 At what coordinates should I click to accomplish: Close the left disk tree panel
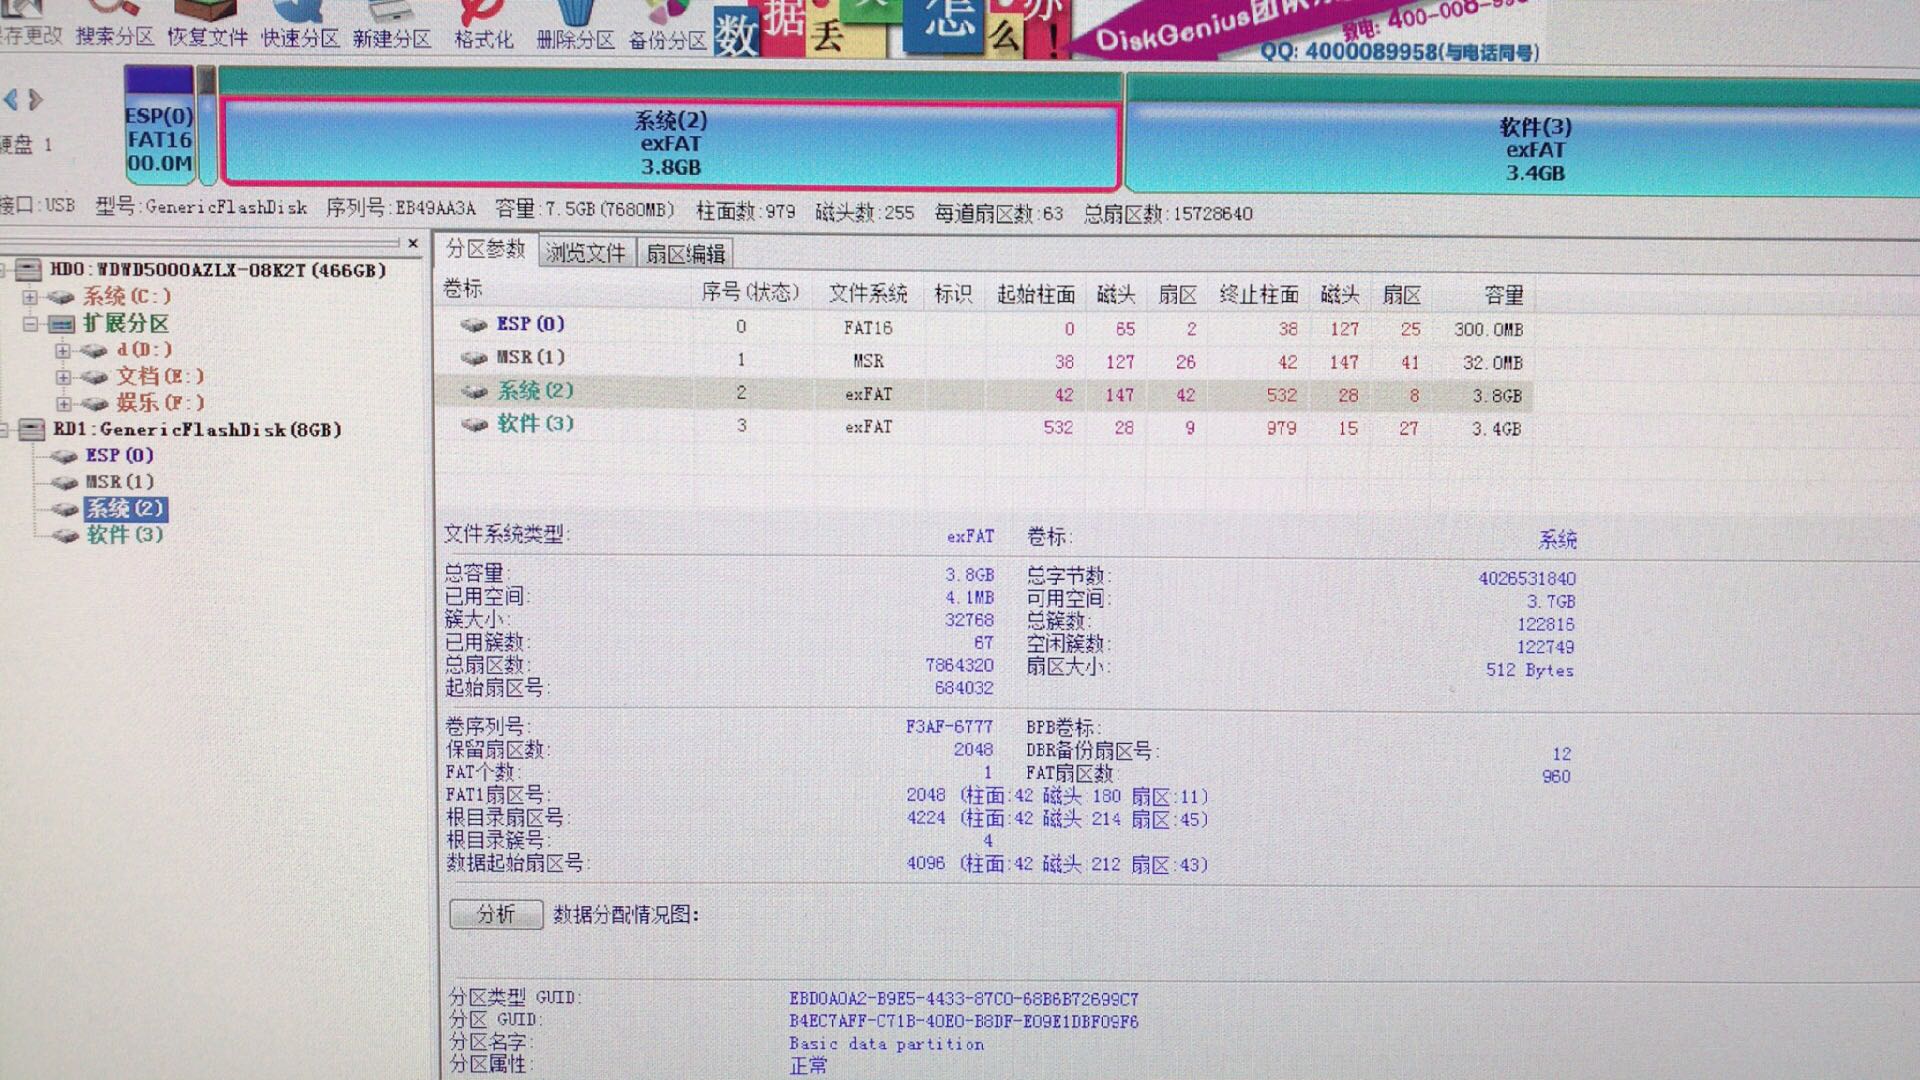(413, 243)
